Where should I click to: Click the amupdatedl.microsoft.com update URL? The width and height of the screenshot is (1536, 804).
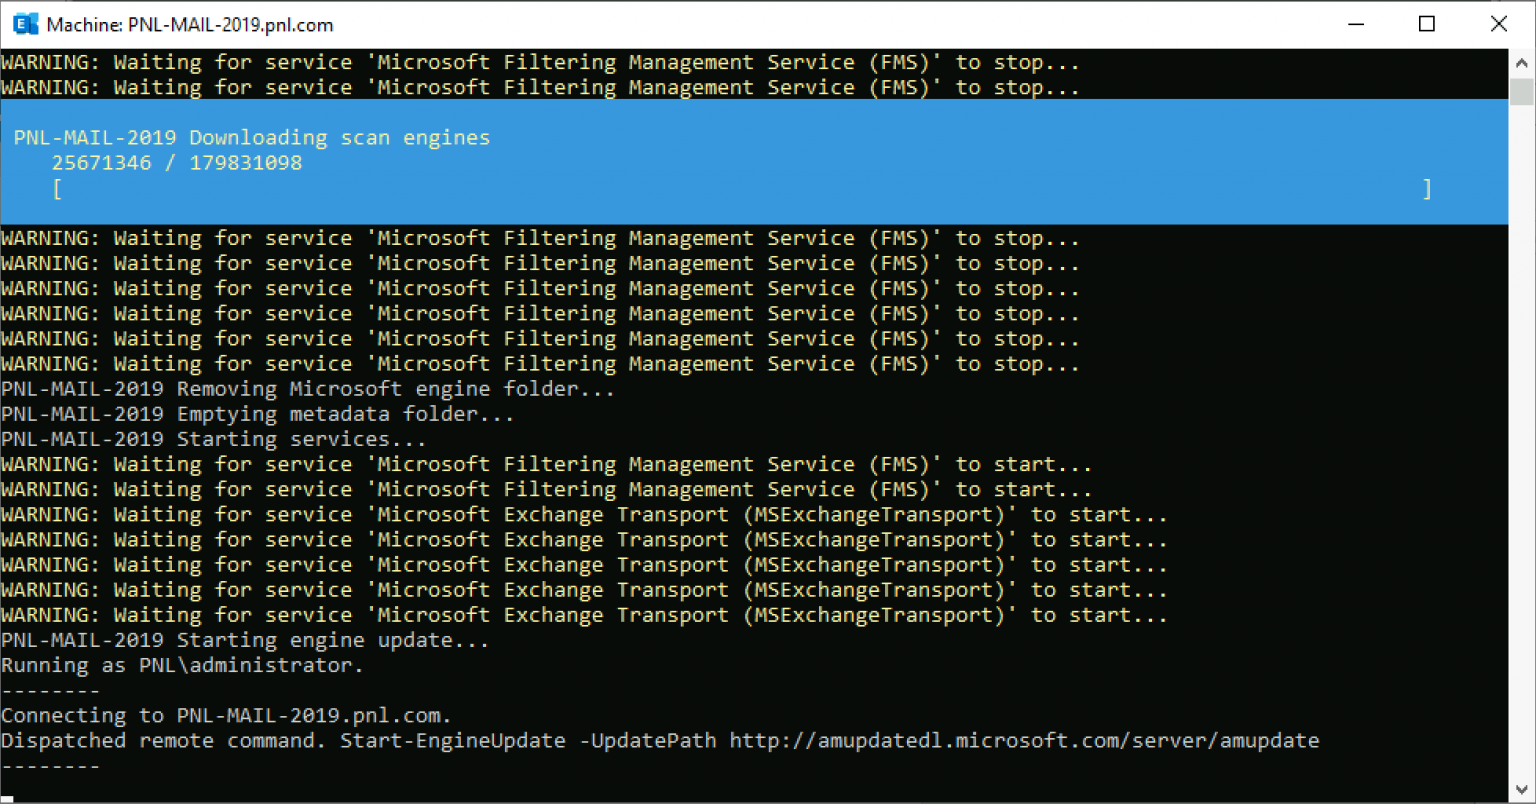point(1024,741)
